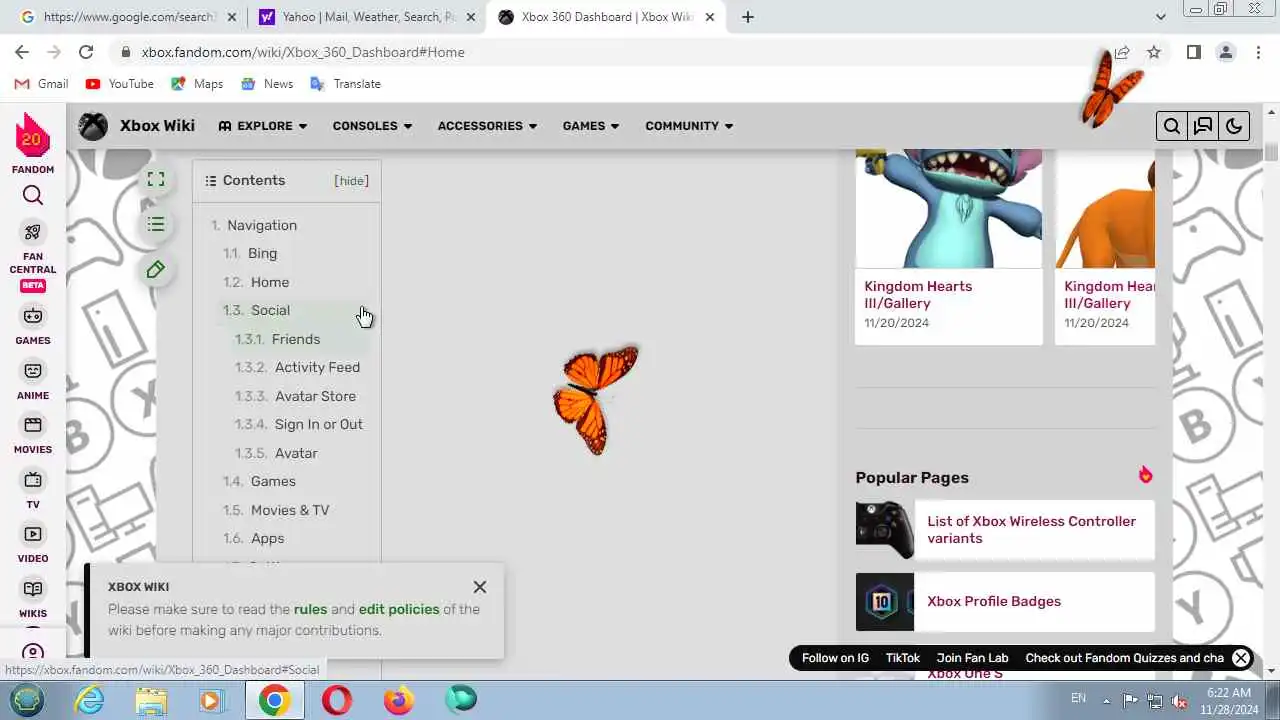
Task: Reload the page in Chrome
Action: (x=86, y=52)
